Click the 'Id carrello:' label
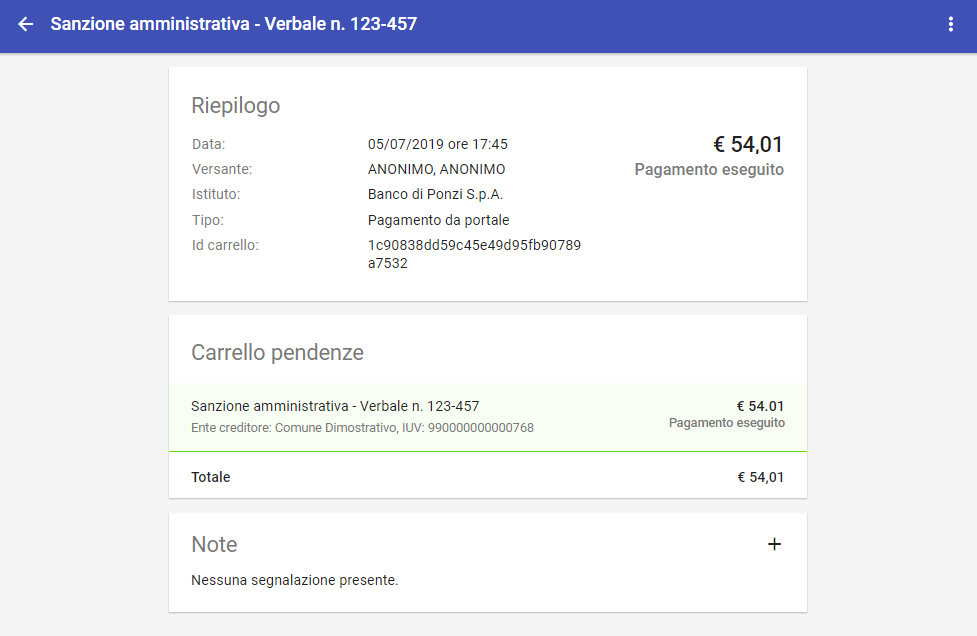 click(x=225, y=245)
